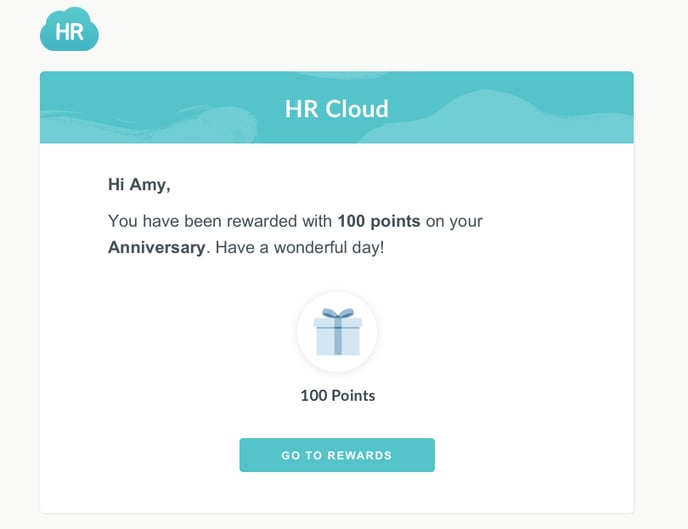688x529 pixels.
Task: Click the HR Cloud banner title
Action: [337, 108]
